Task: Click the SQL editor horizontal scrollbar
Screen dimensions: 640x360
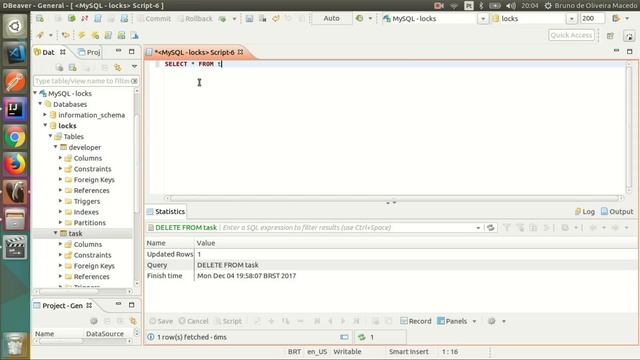Action: [x=394, y=198]
